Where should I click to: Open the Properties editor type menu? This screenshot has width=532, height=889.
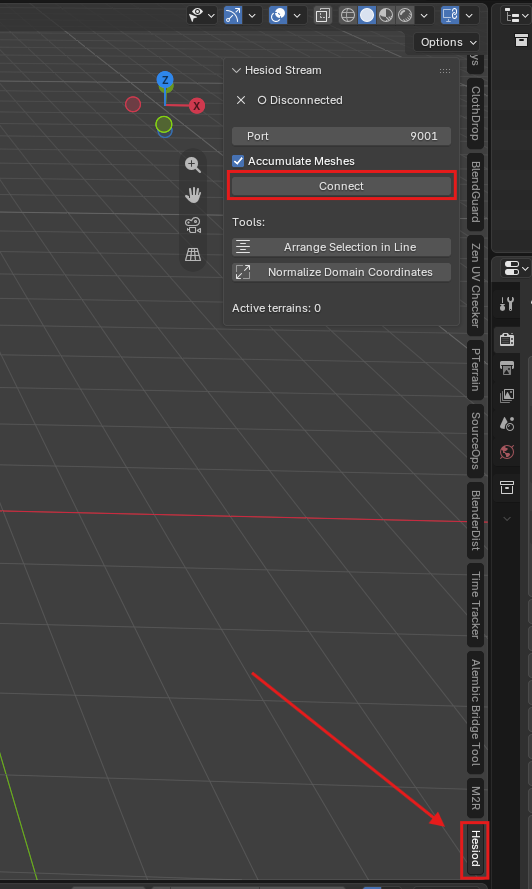pos(515,268)
